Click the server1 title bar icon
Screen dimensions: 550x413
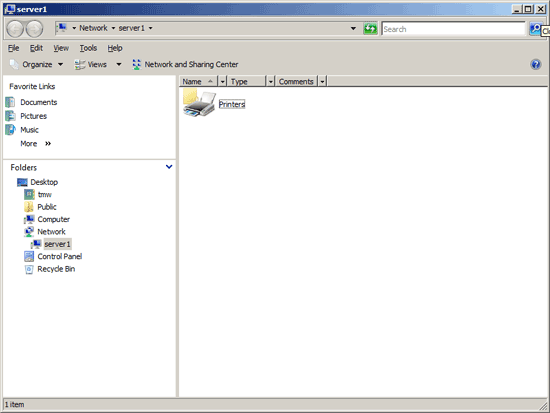click(x=9, y=9)
